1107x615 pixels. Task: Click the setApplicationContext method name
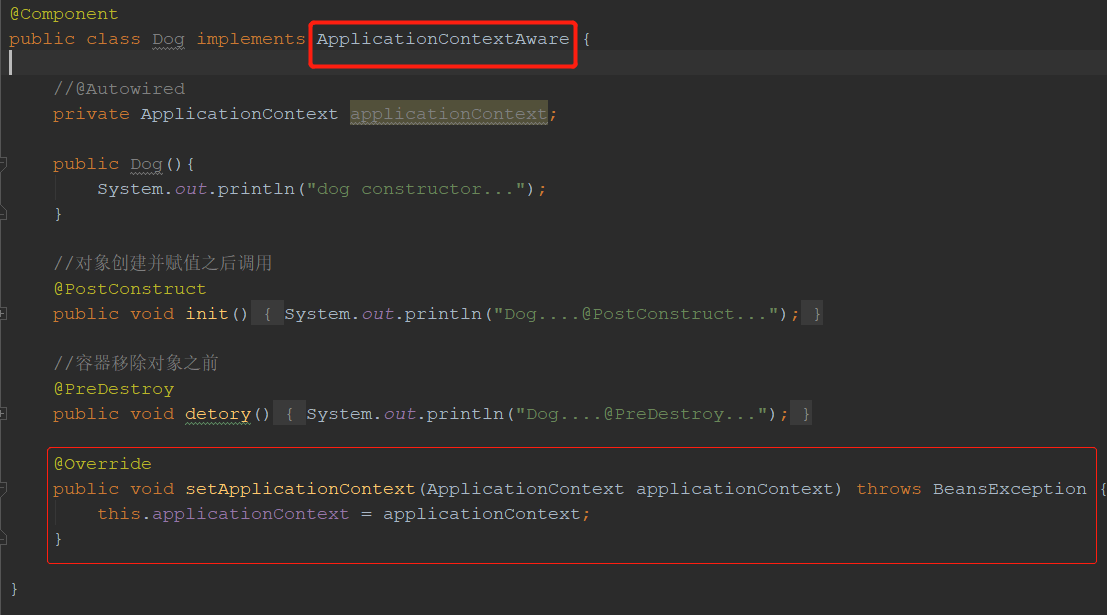[300, 489]
